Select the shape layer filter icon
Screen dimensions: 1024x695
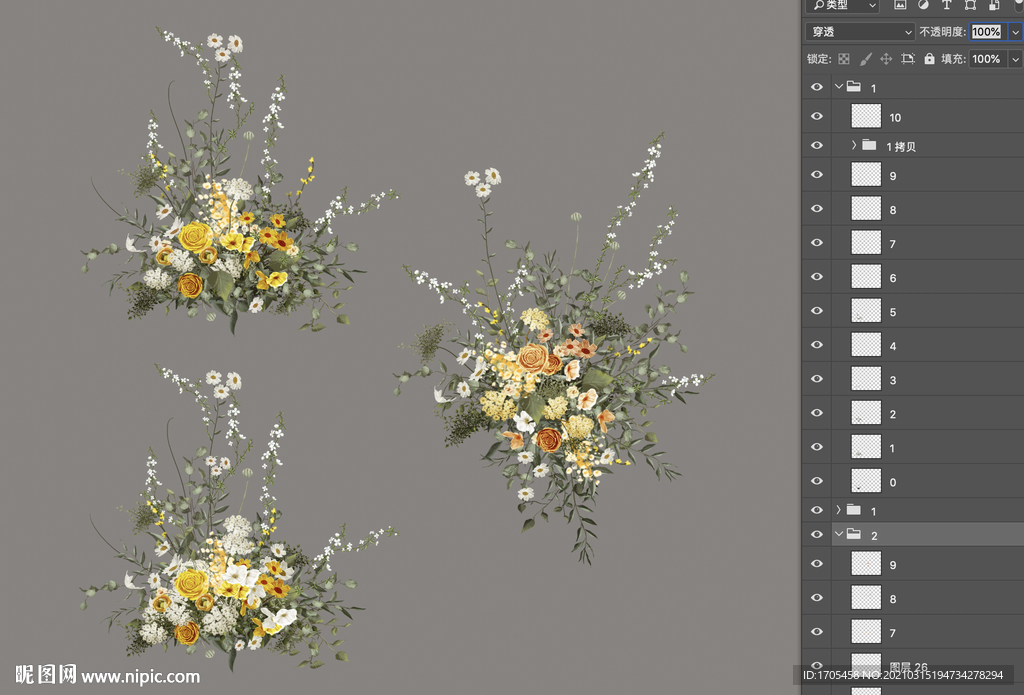tap(969, 5)
